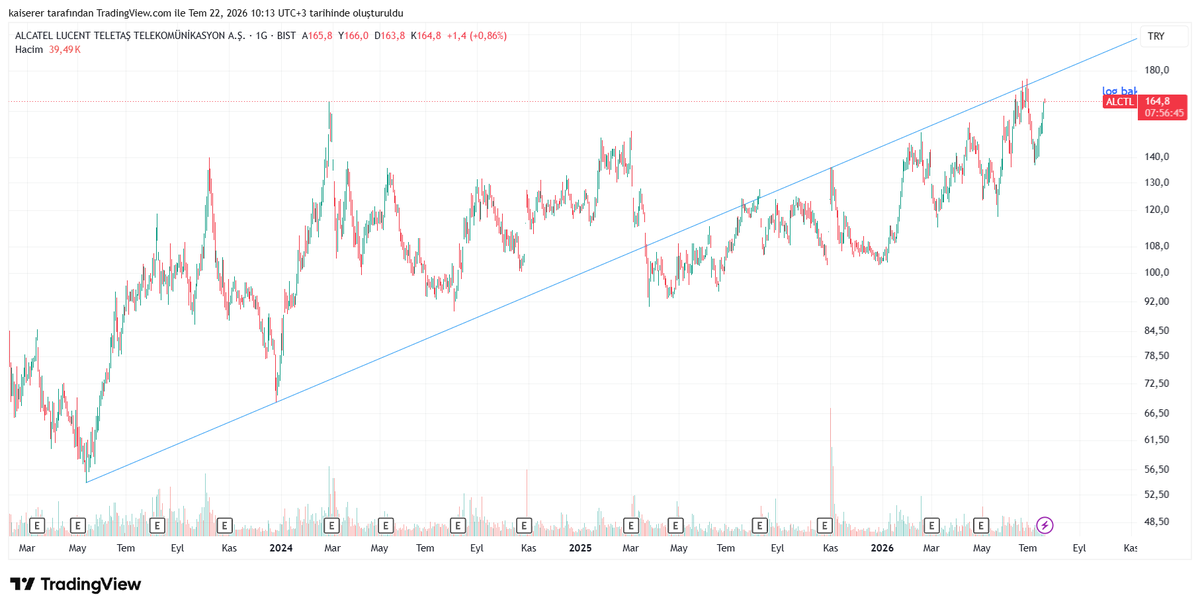Open the last earnings E marker, May 2026

pos(982,524)
